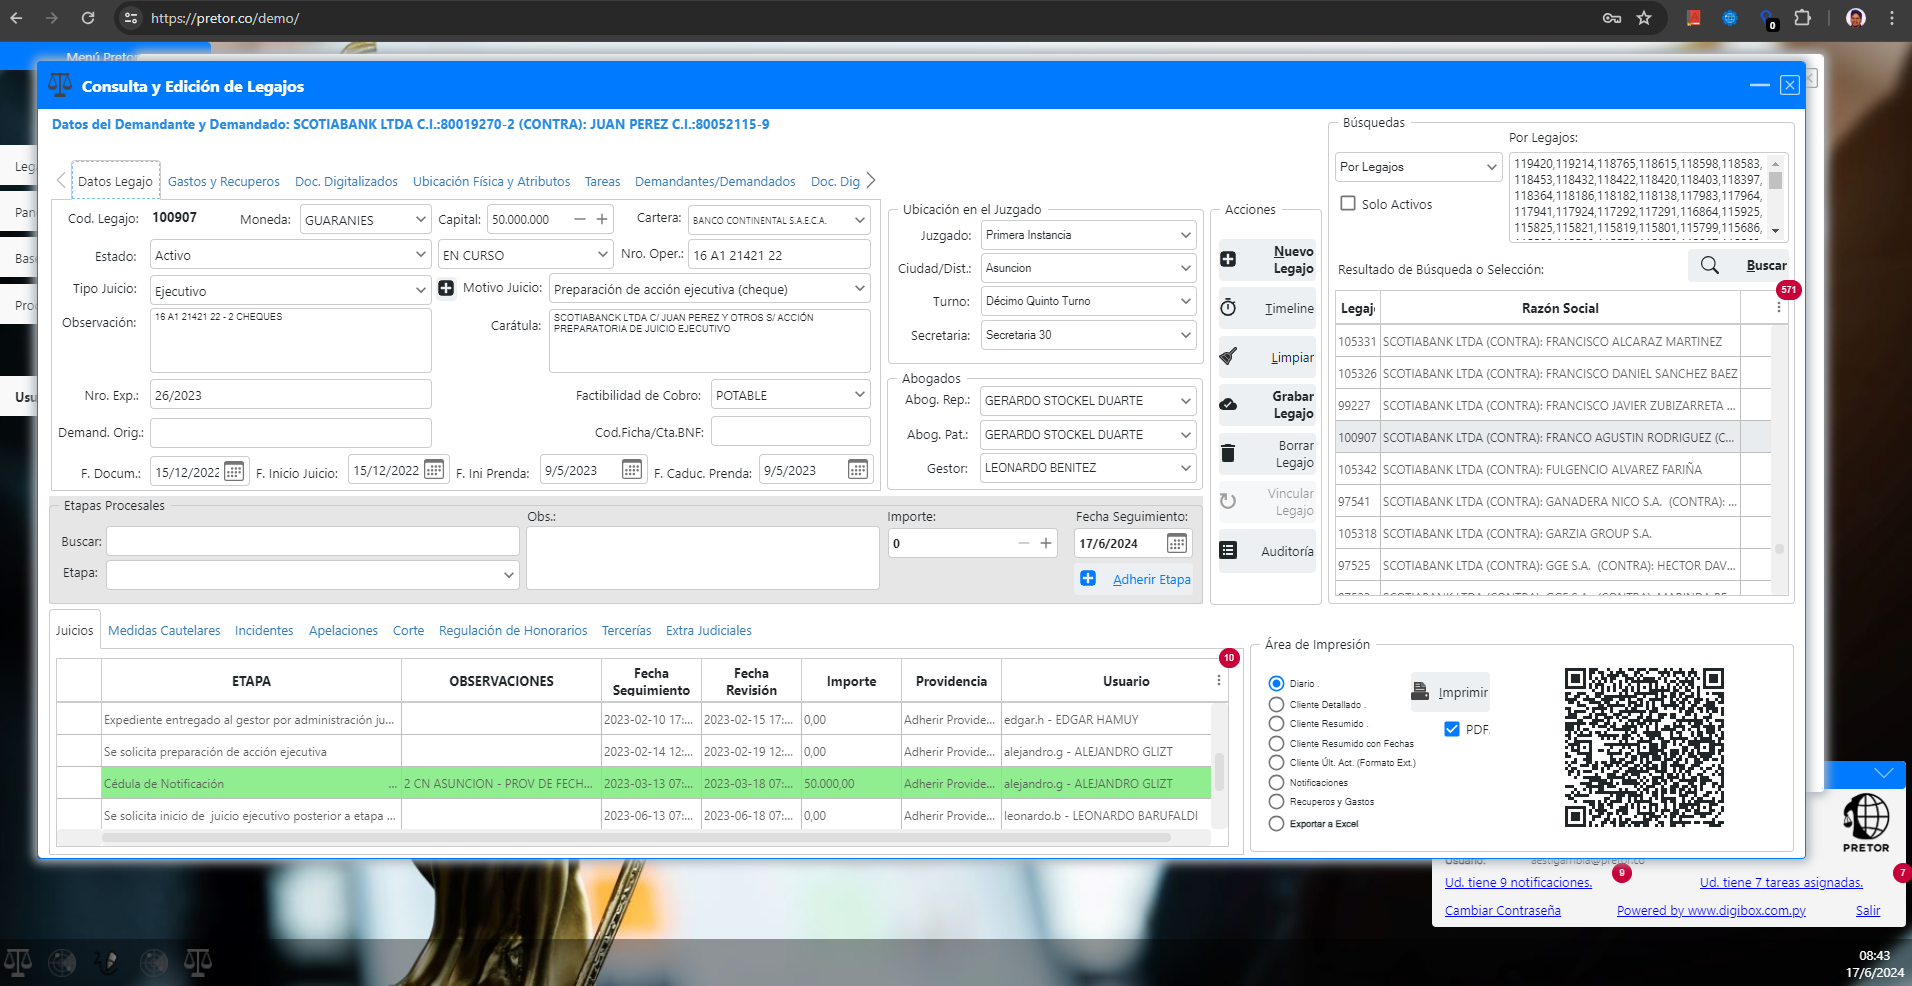Image resolution: width=1912 pixels, height=986 pixels.
Task: Click the printer icon for Imprimir
Action: [1420, 691]
